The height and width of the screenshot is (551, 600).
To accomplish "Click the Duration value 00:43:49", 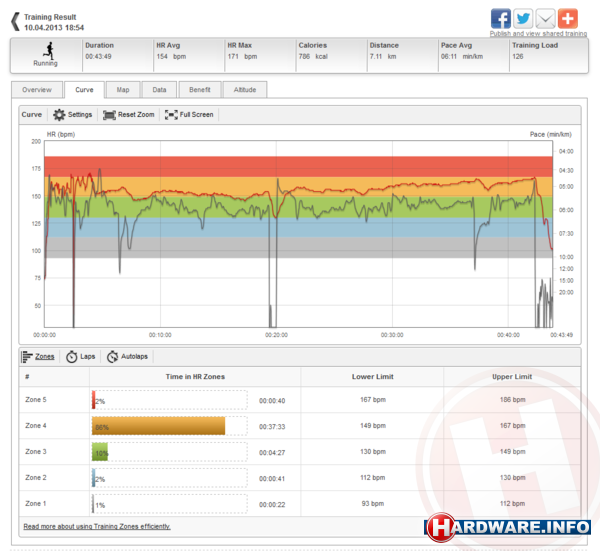I will point(98,57).
